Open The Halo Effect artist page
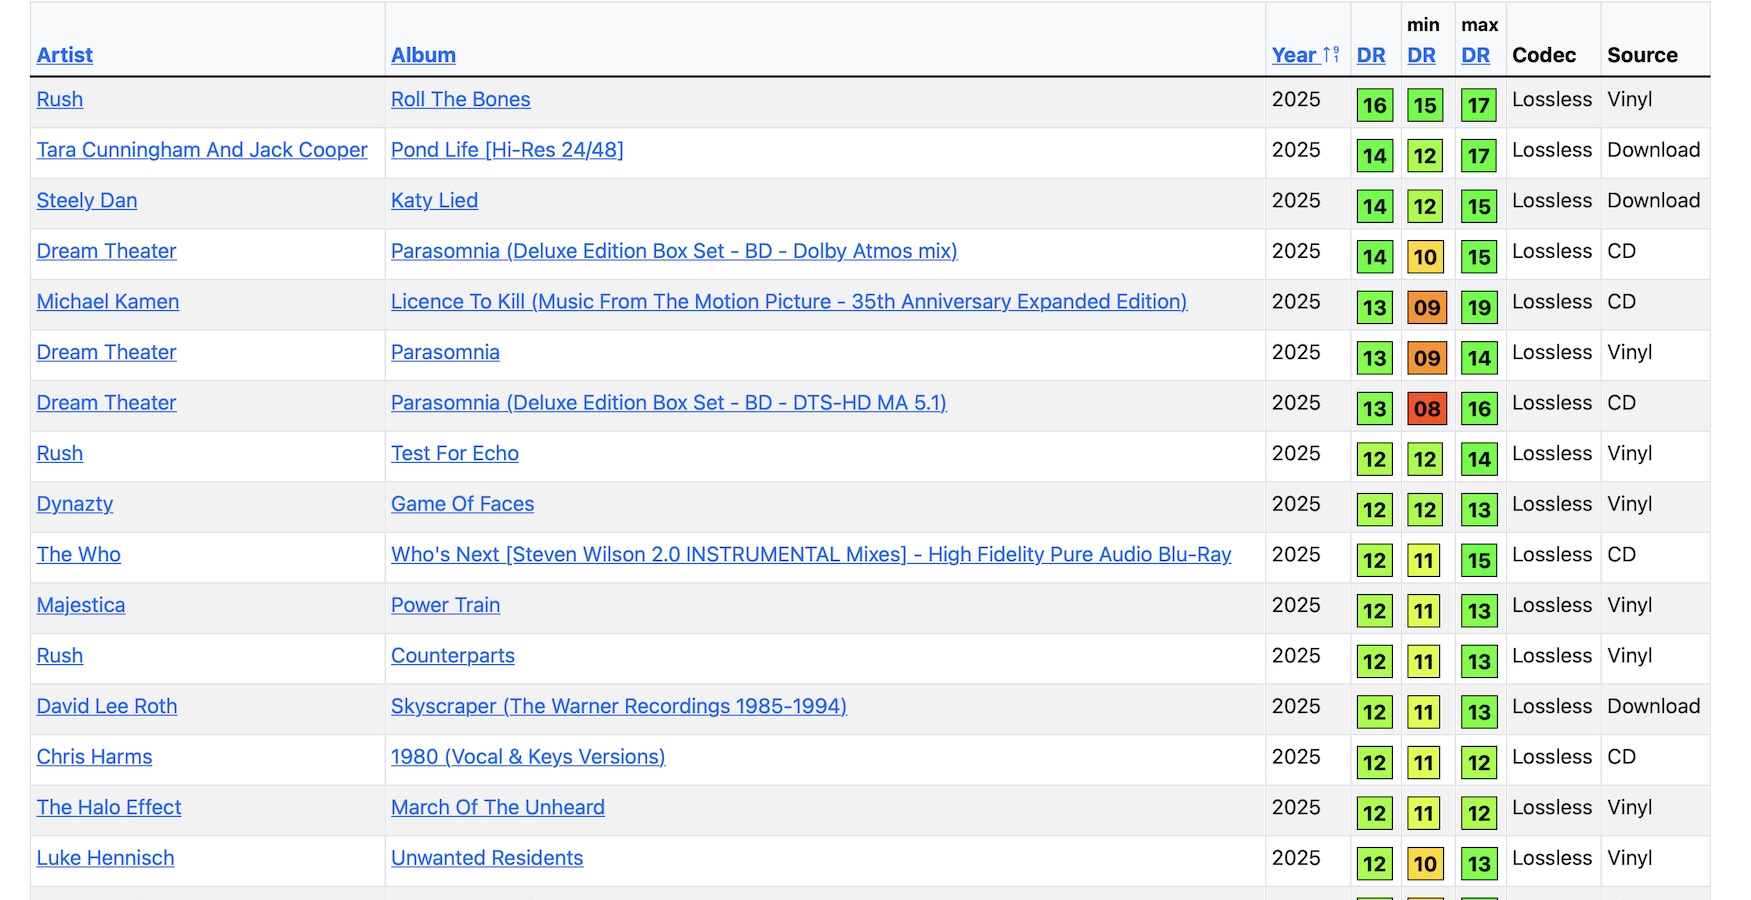The width and height of the screenshot is (1751, 900). (x=109, y=807)
